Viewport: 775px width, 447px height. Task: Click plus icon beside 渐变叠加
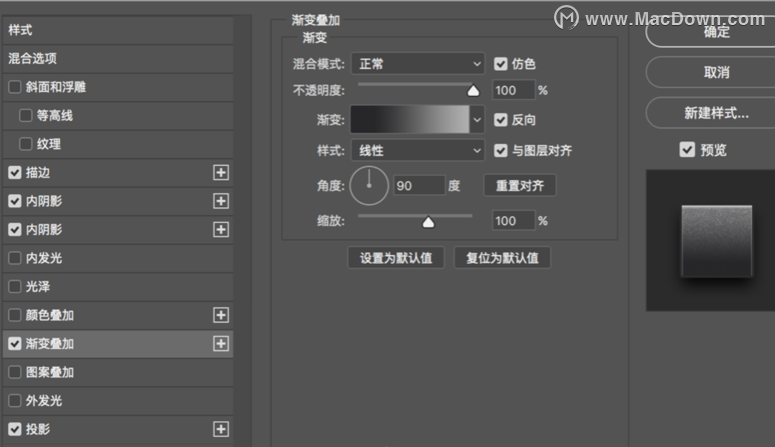coord(221,344)
